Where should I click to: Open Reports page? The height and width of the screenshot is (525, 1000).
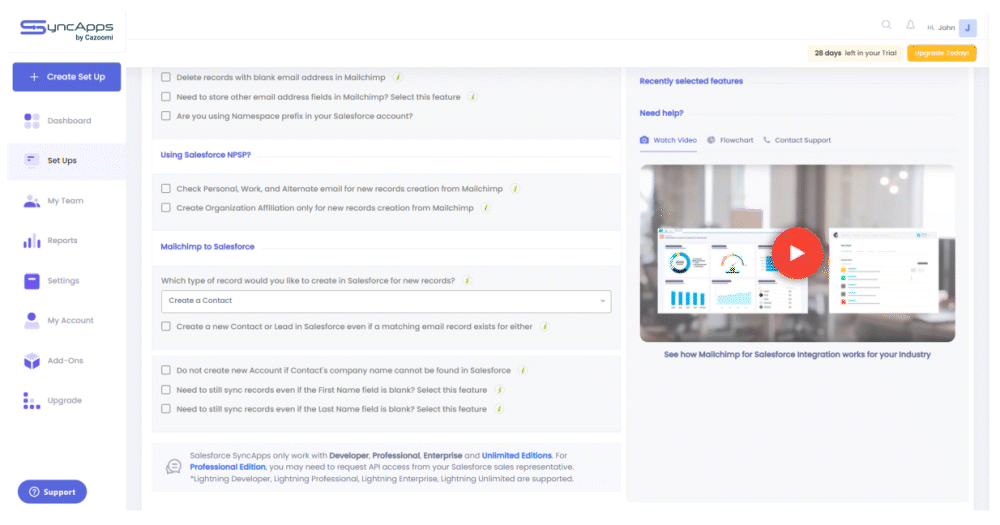(x=62, y=240)
